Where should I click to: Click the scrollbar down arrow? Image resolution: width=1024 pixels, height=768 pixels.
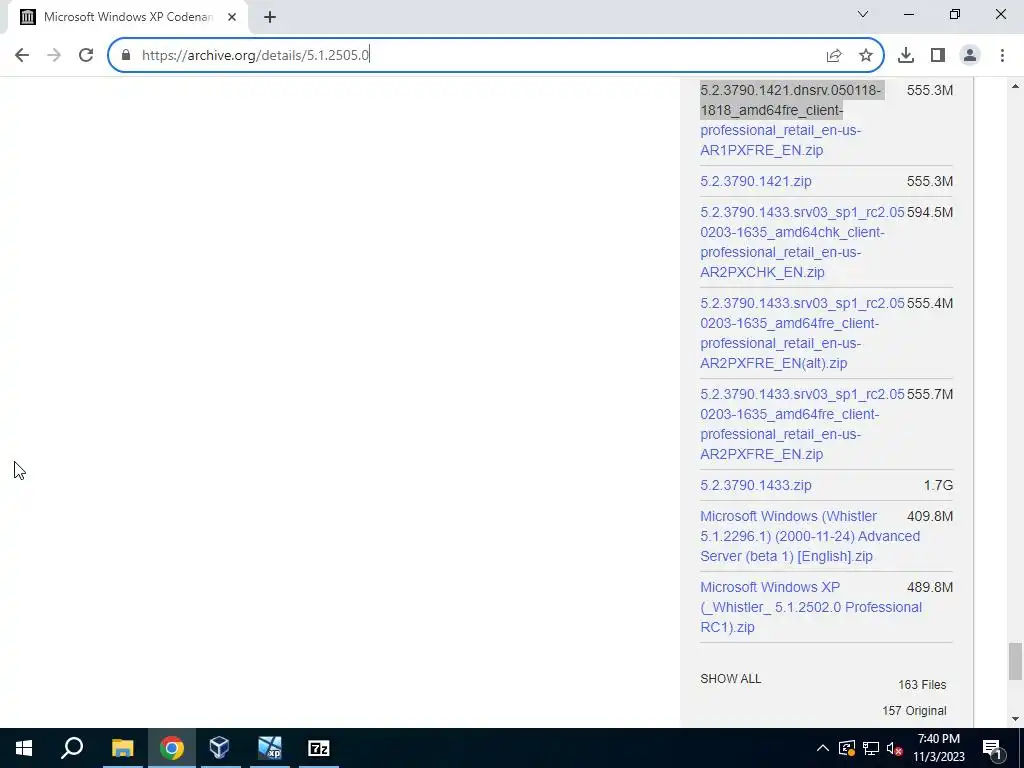pos(1014,720)
